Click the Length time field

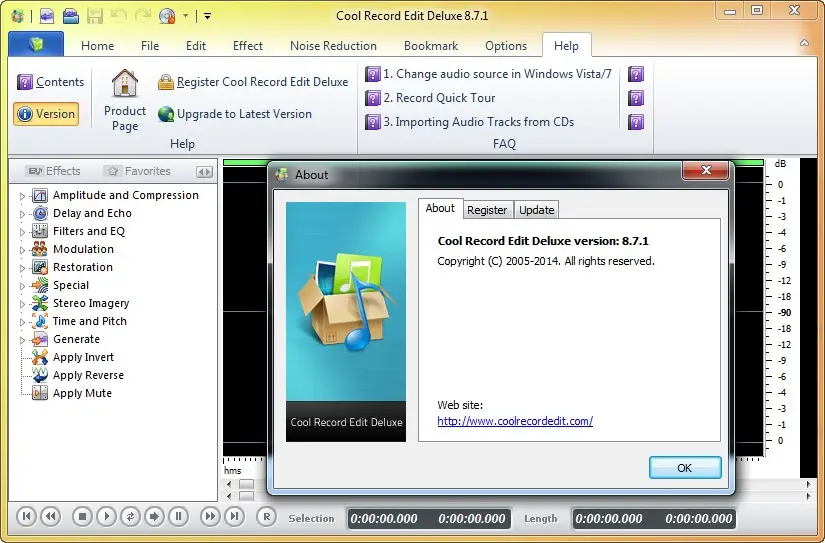653,518
